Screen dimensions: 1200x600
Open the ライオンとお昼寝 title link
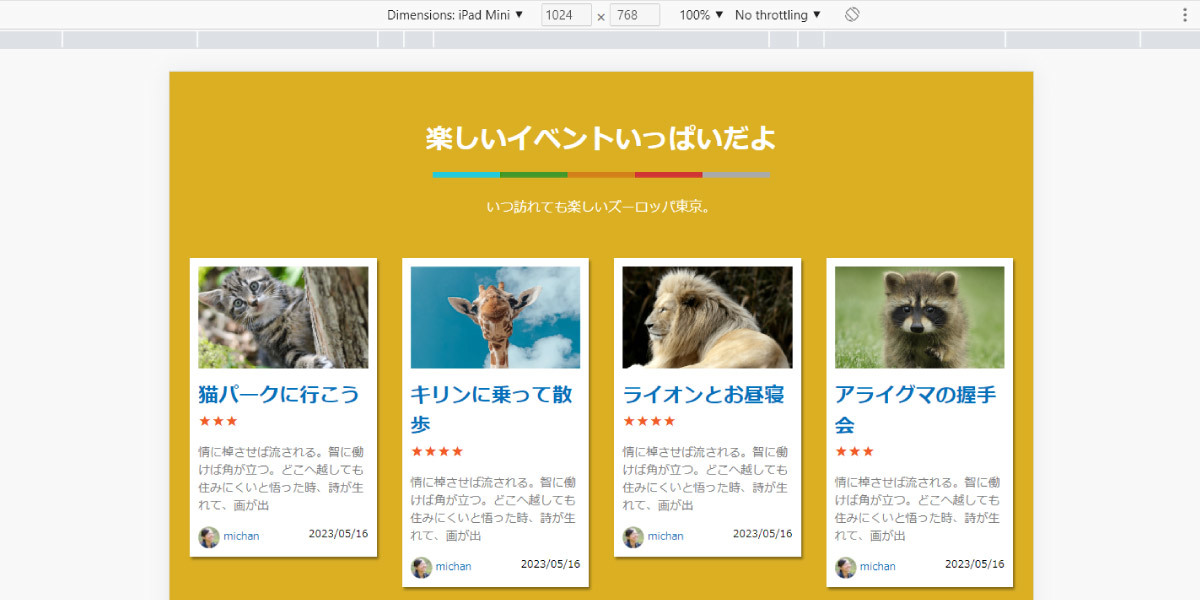coord(703,394)
